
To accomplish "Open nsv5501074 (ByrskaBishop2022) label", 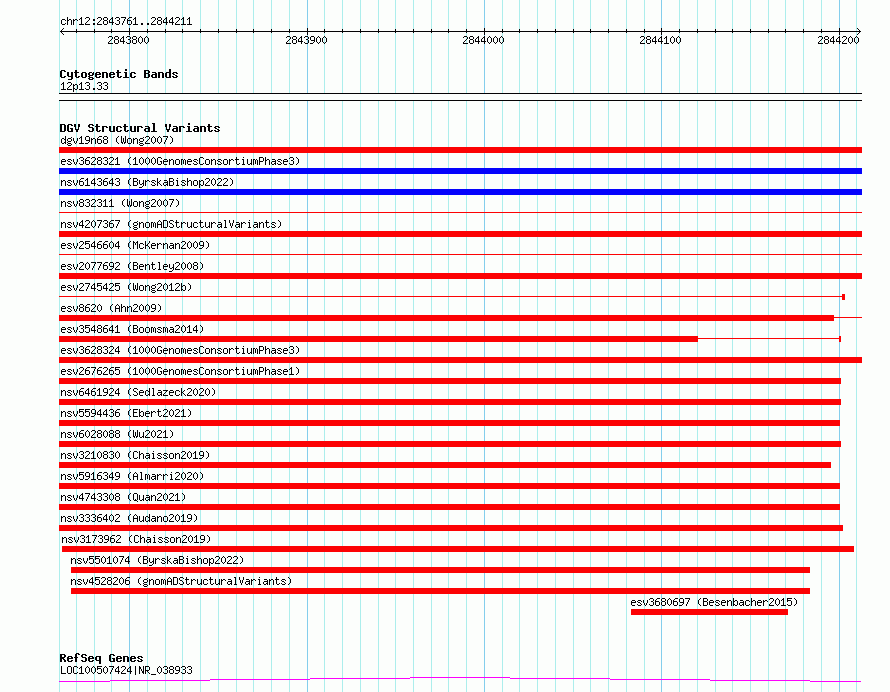I will (x=157, y=560).
